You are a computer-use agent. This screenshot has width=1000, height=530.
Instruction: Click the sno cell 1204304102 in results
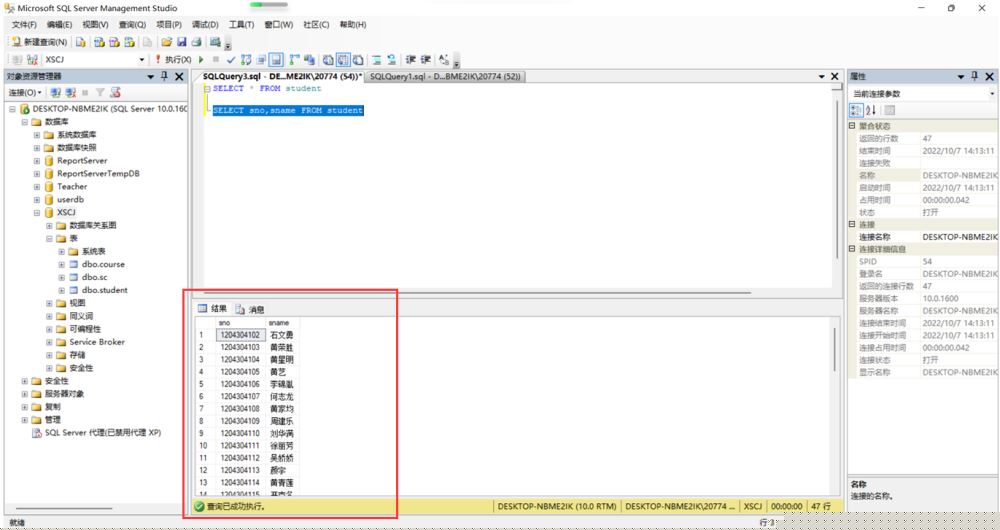click(x=240, y=335)
